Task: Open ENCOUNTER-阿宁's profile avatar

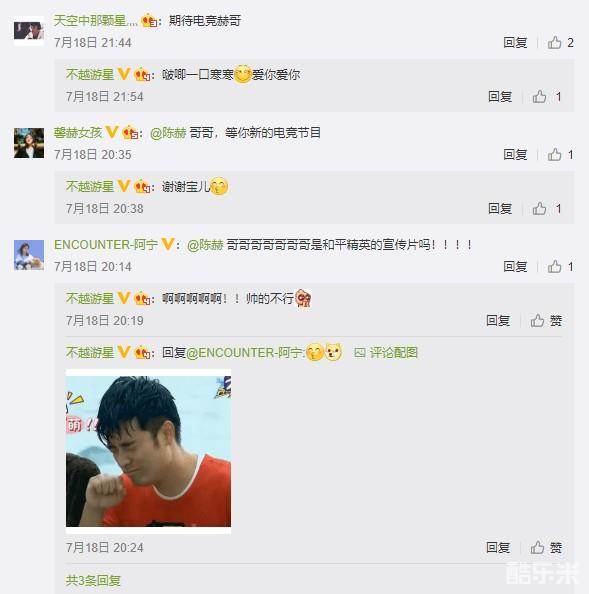Action: 29,255
